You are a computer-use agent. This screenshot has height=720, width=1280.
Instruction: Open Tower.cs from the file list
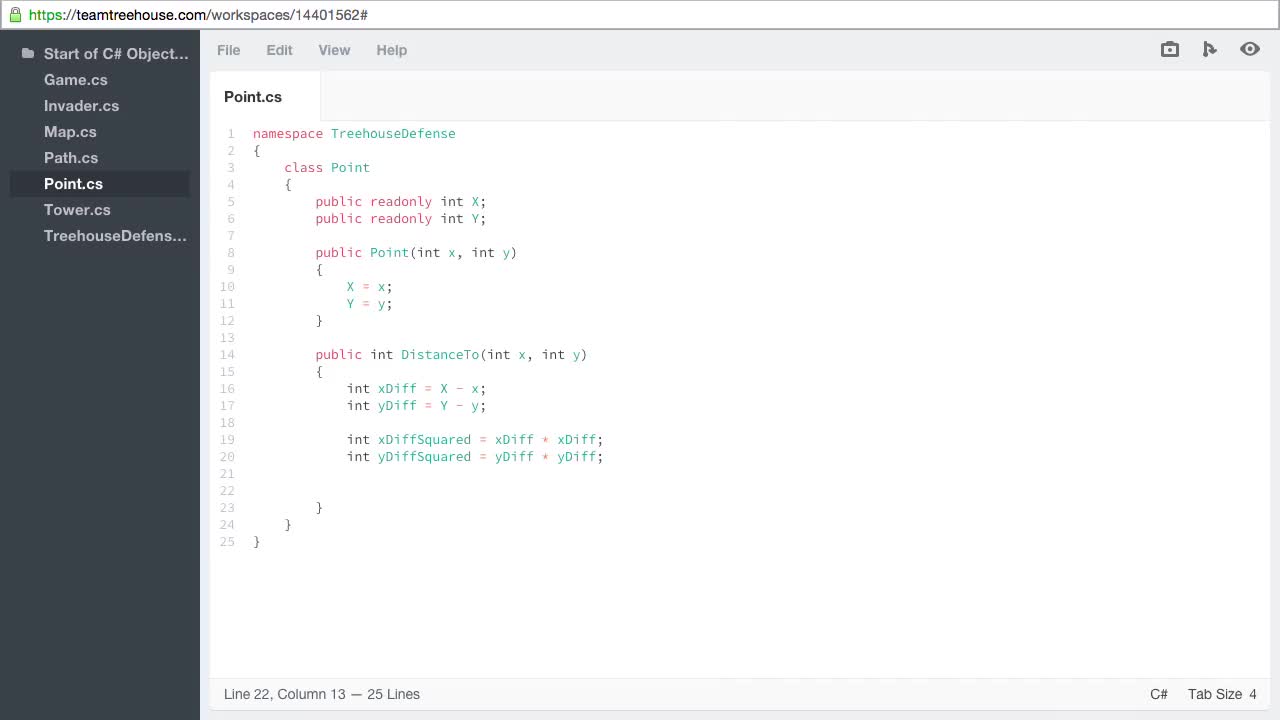77,210
